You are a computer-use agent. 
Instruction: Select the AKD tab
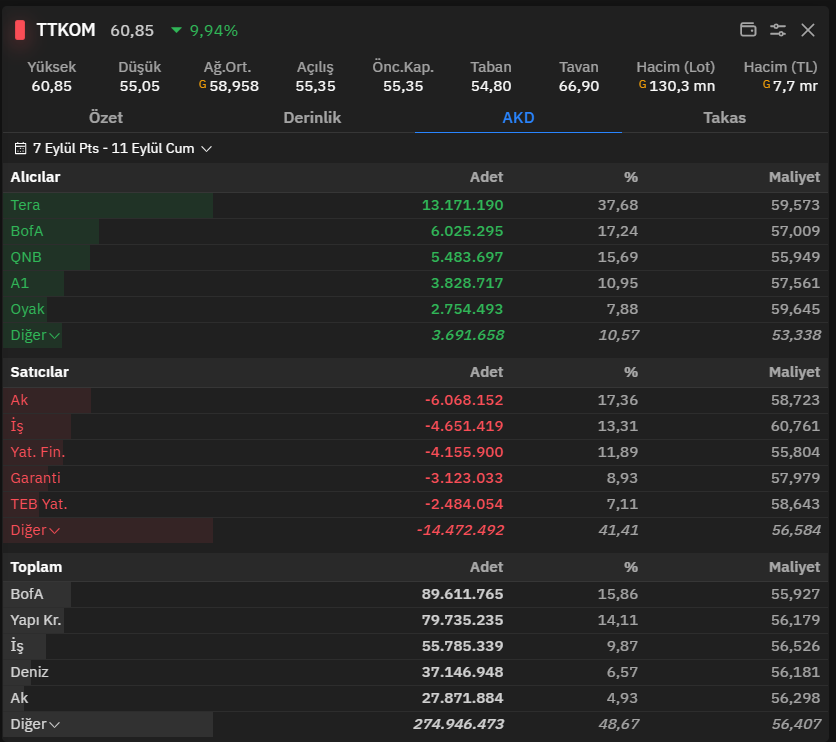(x=518, y=117)
